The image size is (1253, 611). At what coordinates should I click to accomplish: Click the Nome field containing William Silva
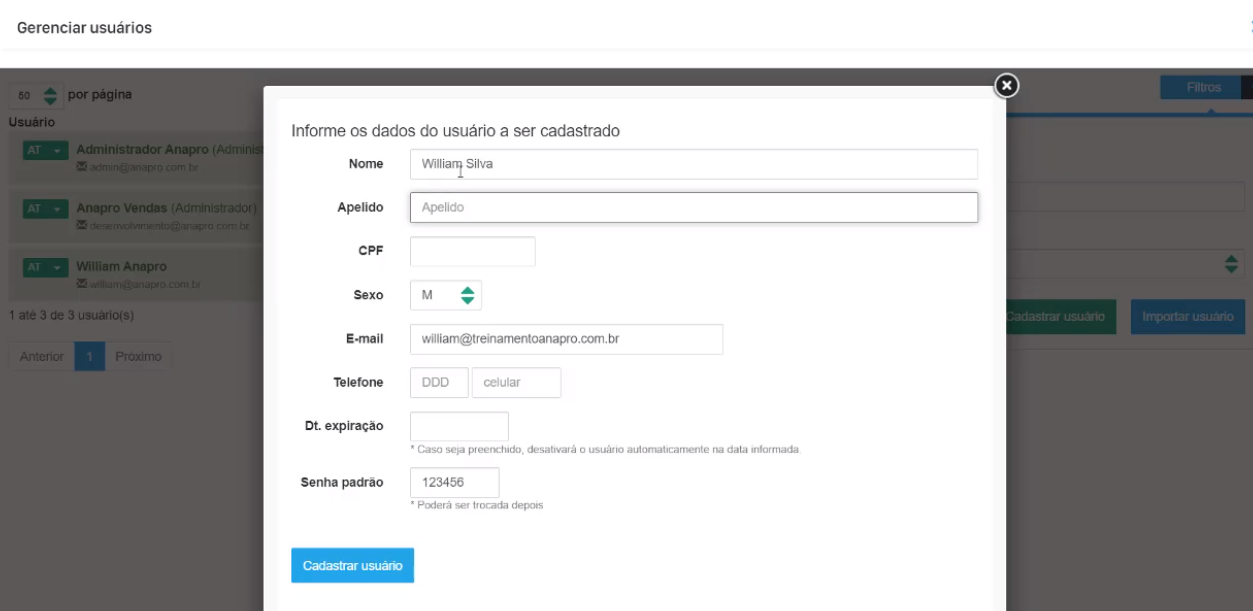coord(693,164)
